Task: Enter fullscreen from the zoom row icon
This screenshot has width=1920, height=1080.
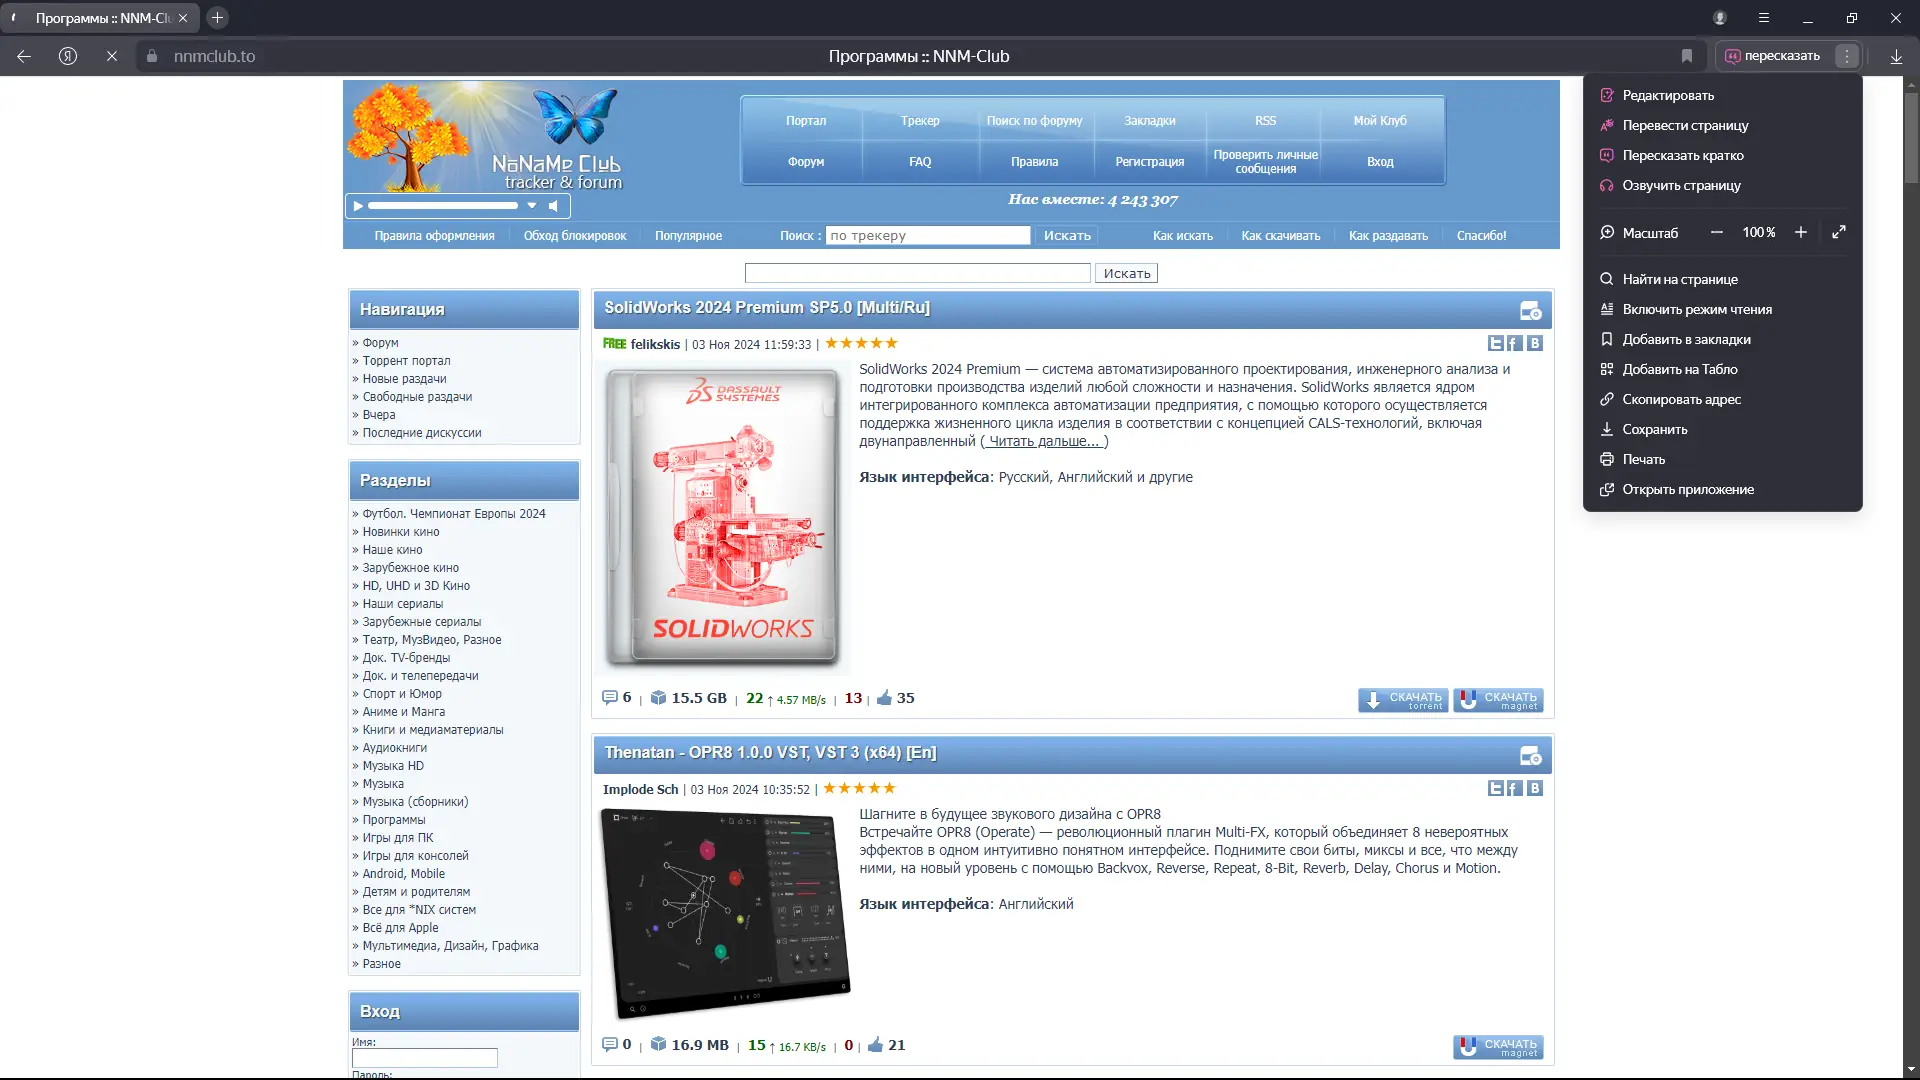Action: pos(1839,232)
